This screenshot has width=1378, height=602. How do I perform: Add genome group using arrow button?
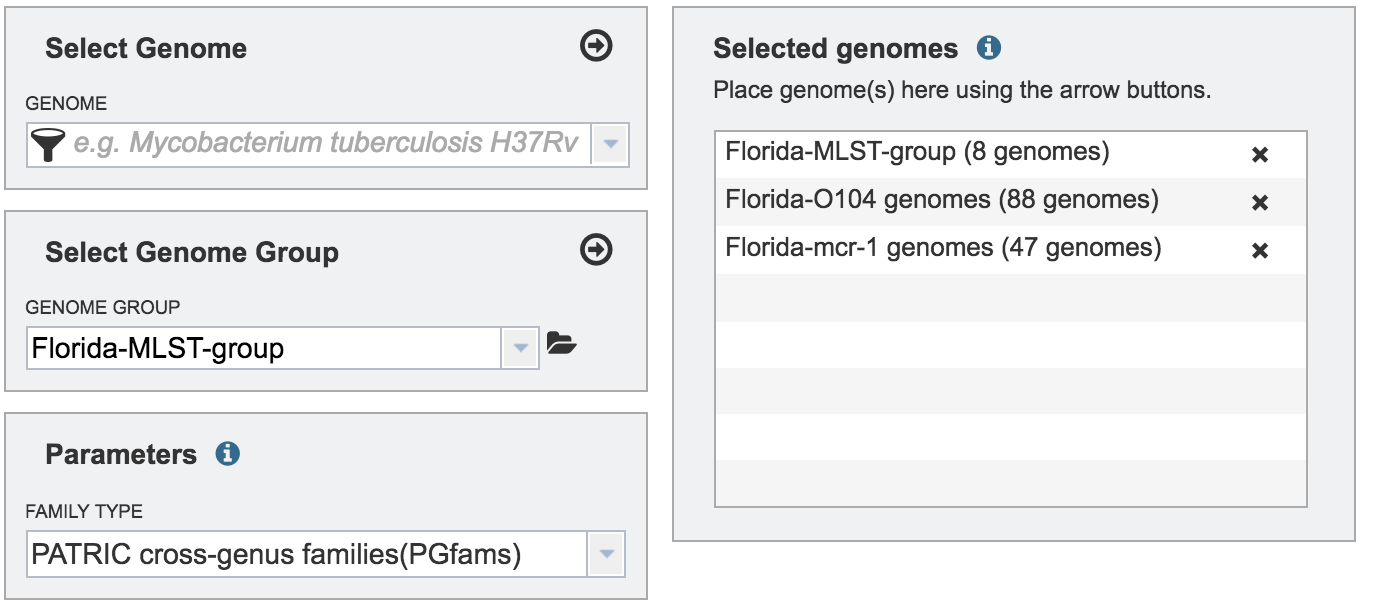(597, 250)
